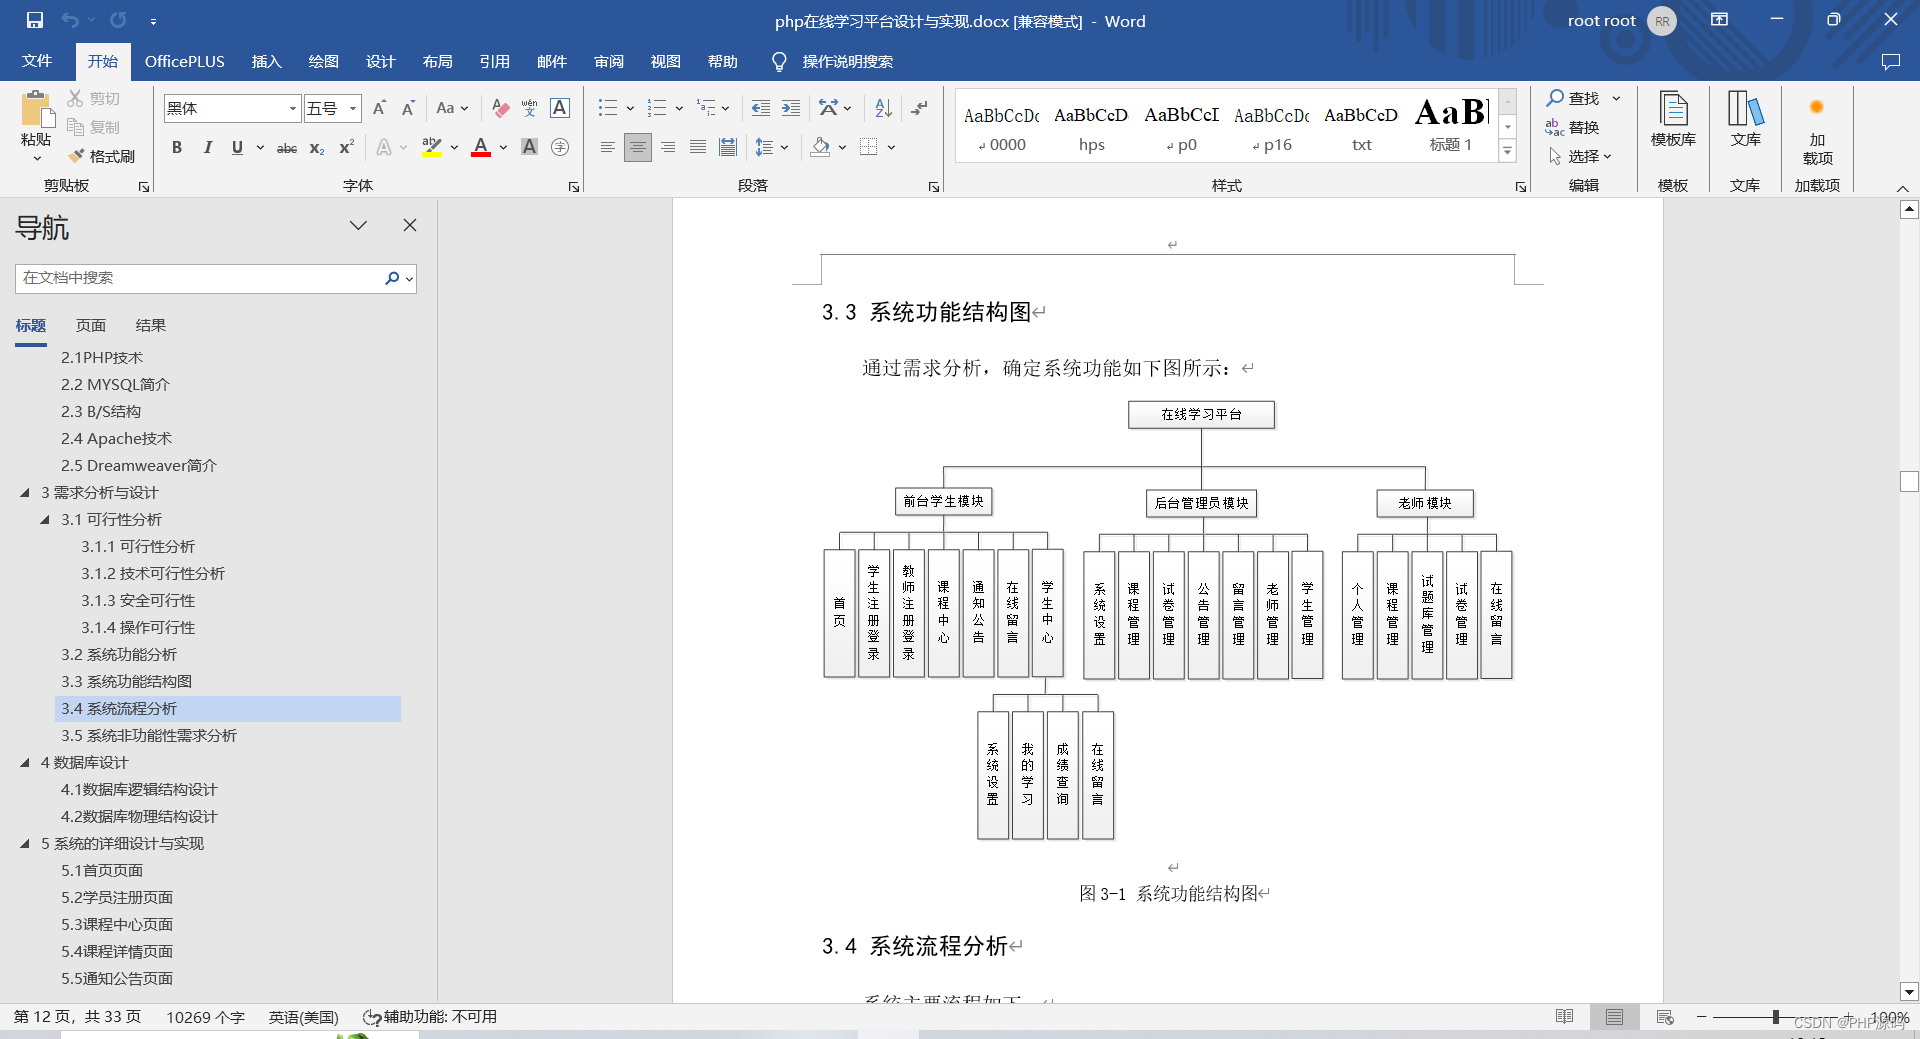Click the font color red A button

coord(481,148)
